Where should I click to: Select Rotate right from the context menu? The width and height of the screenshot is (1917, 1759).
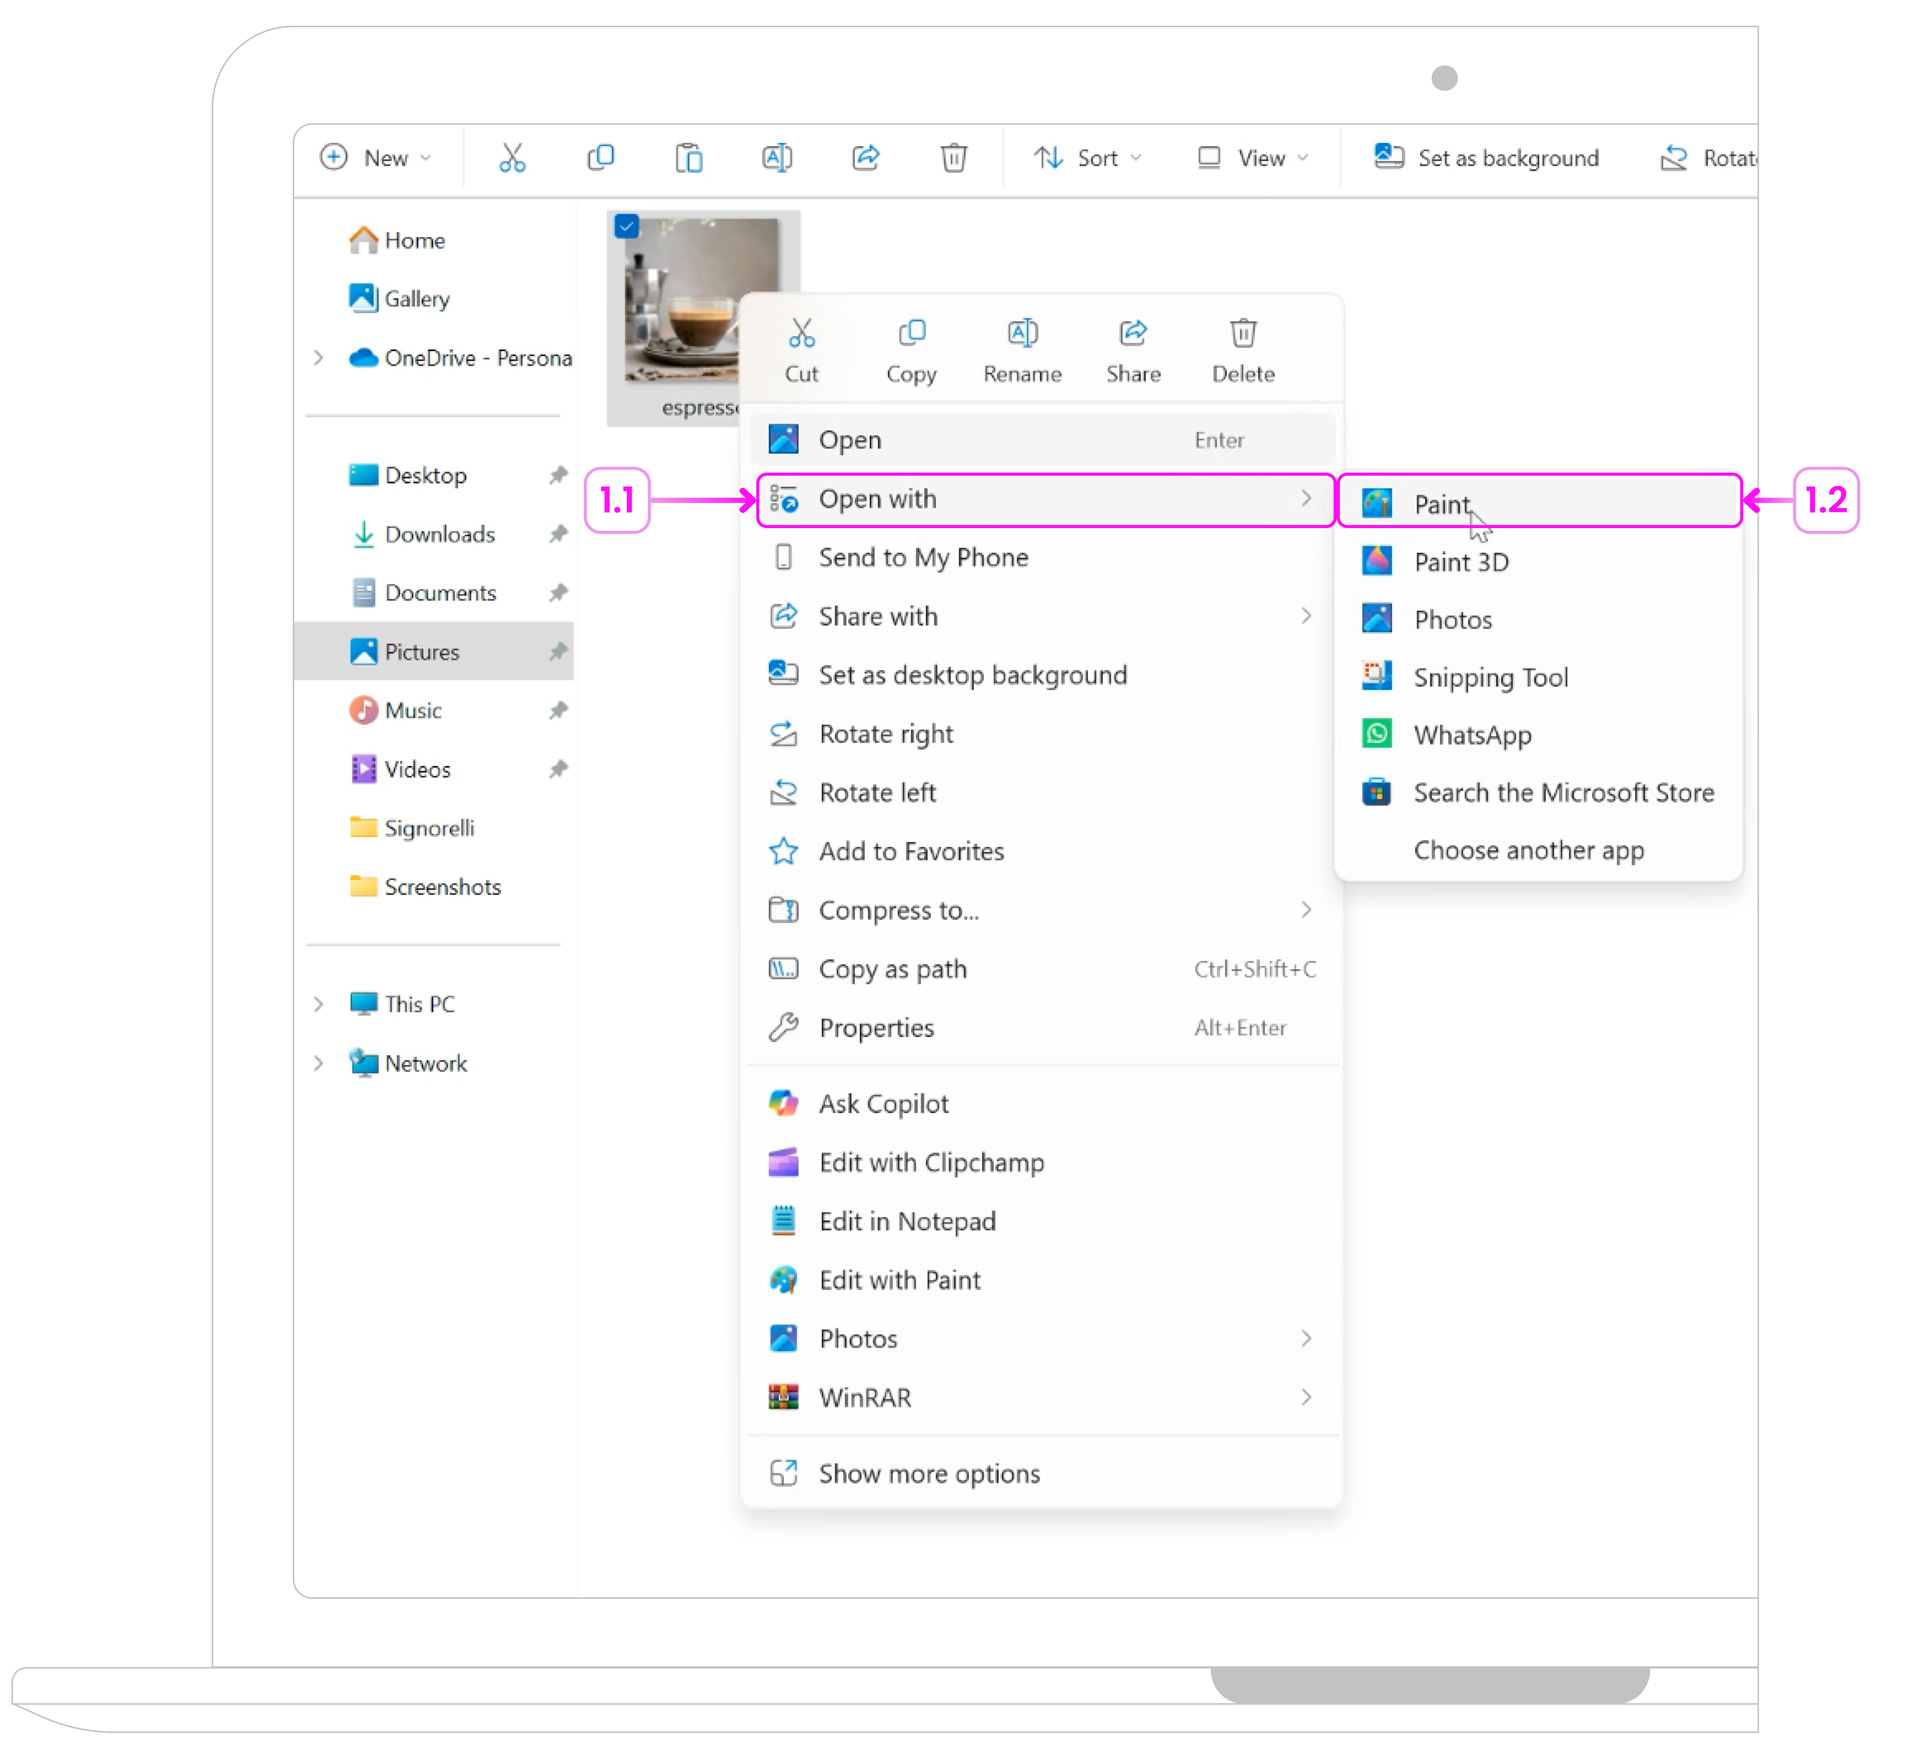(885, 734)
